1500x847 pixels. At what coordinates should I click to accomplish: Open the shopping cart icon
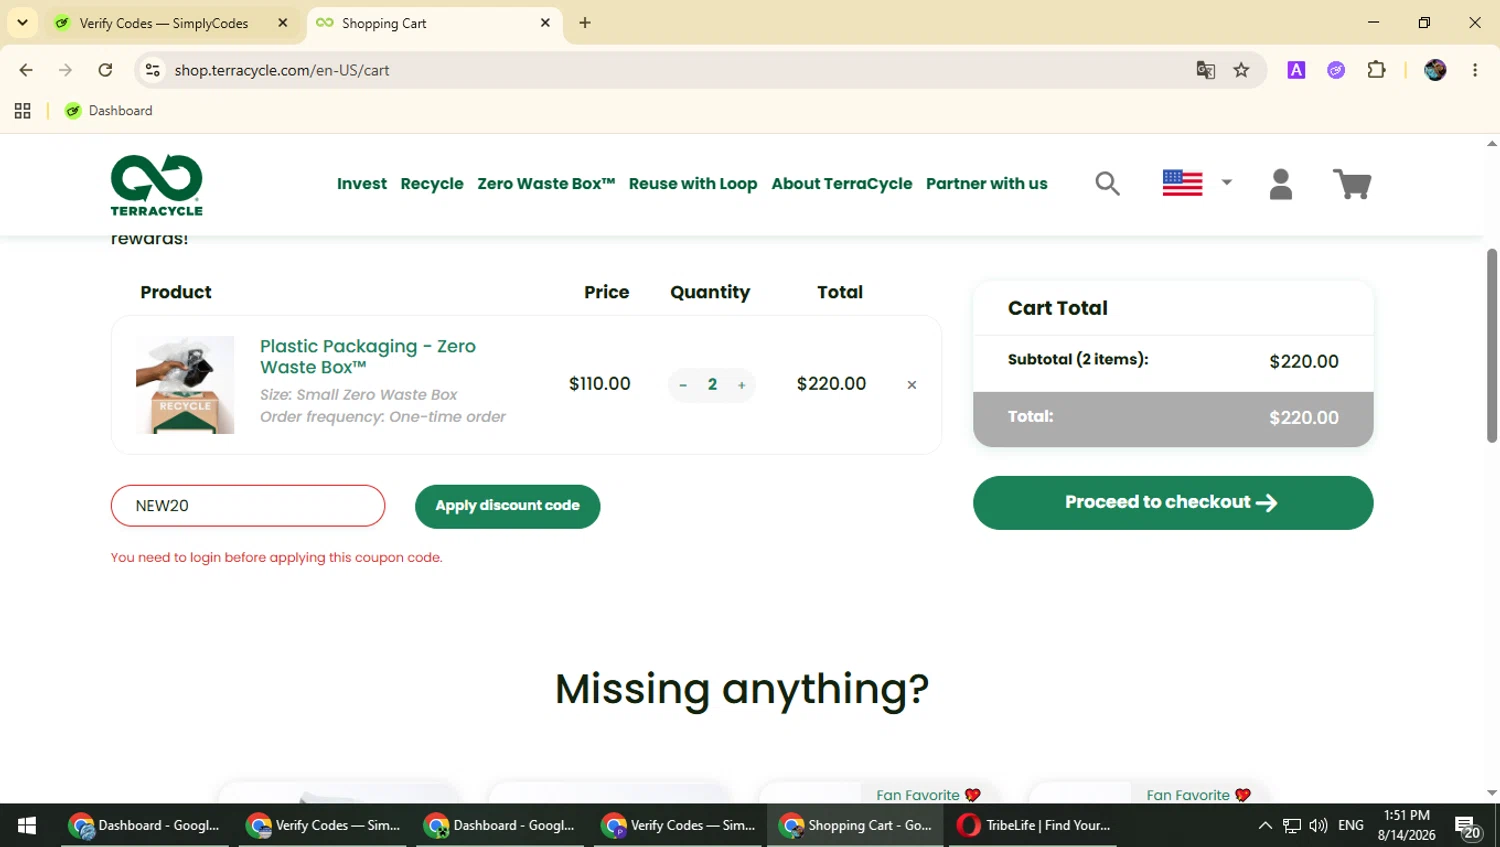(x=1352, y=184)
